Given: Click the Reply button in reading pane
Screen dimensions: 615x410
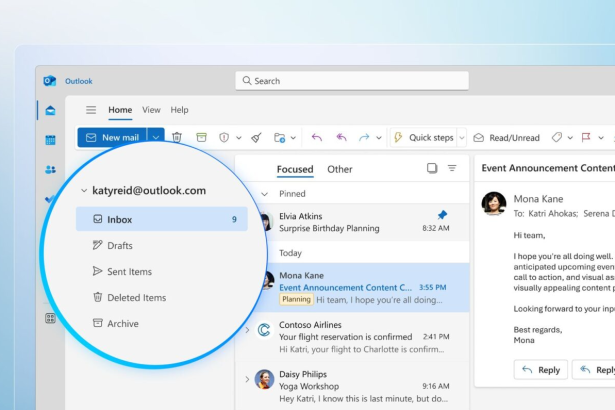Looking at the screenshot, I should (x=540, y=370).
